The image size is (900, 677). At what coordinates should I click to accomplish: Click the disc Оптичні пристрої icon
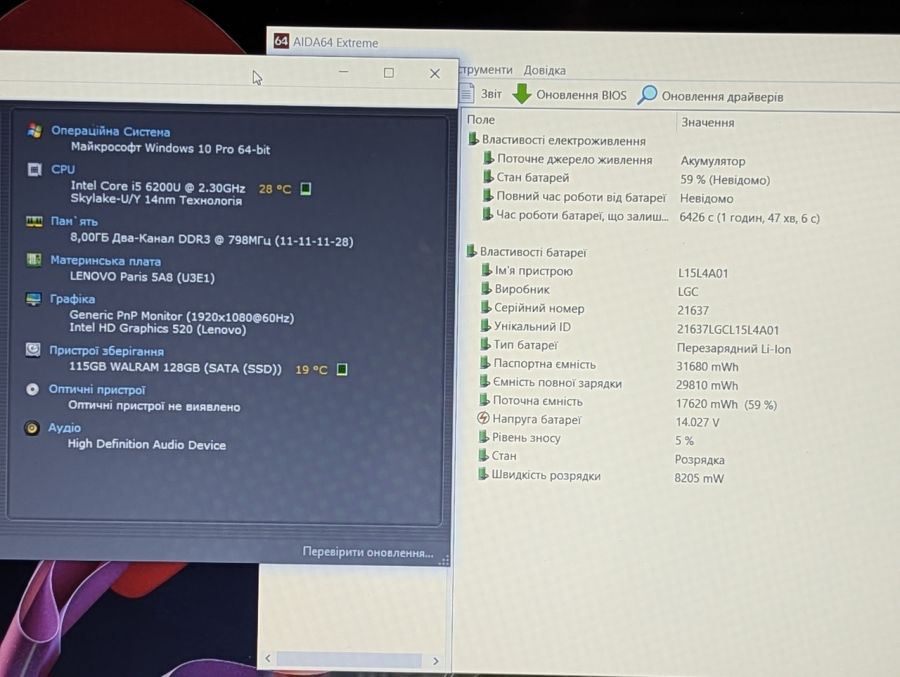tap(32, 389)
